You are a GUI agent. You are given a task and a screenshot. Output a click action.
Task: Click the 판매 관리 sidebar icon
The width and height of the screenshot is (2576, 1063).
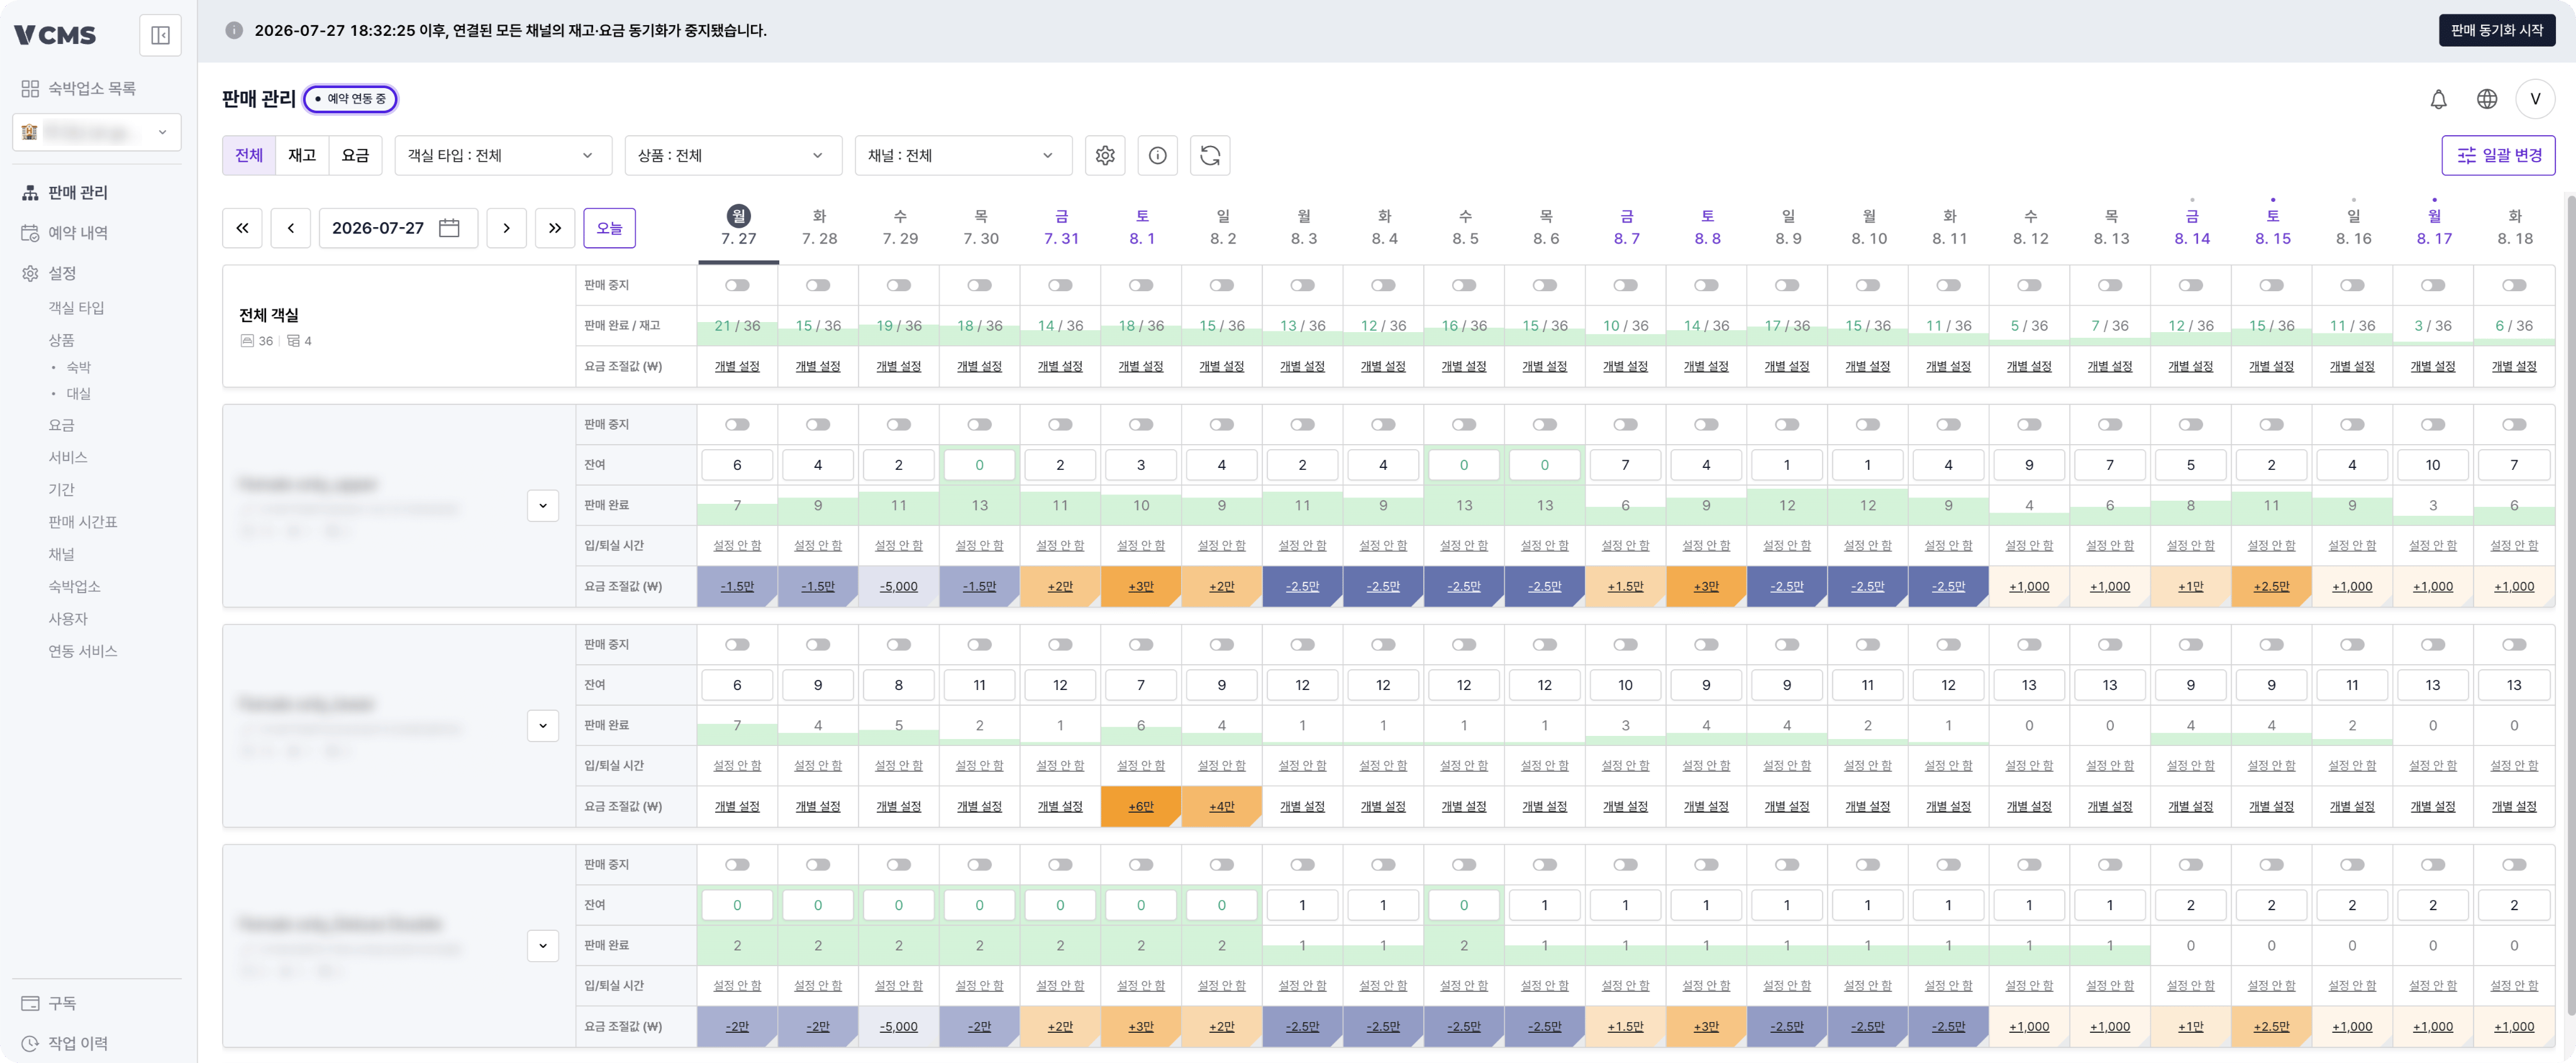pos(30,192)
